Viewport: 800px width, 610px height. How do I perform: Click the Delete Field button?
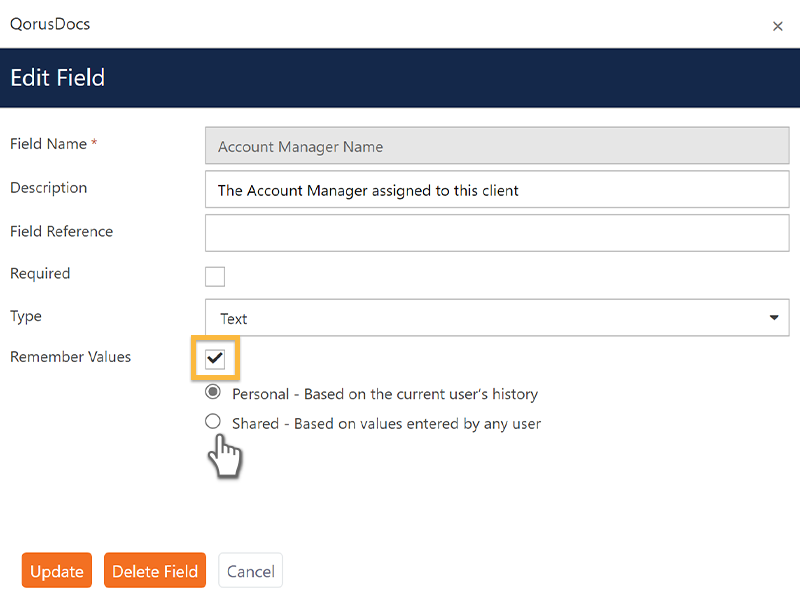[x=155, y=570]
